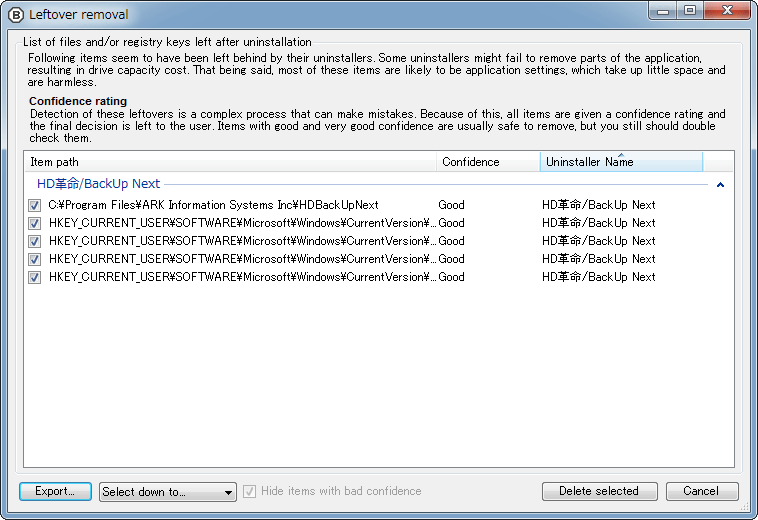Viewport: 758px width, 520px height.
Task: Select the HD革命/BackUp Next group header
Action: coord(98,184)
